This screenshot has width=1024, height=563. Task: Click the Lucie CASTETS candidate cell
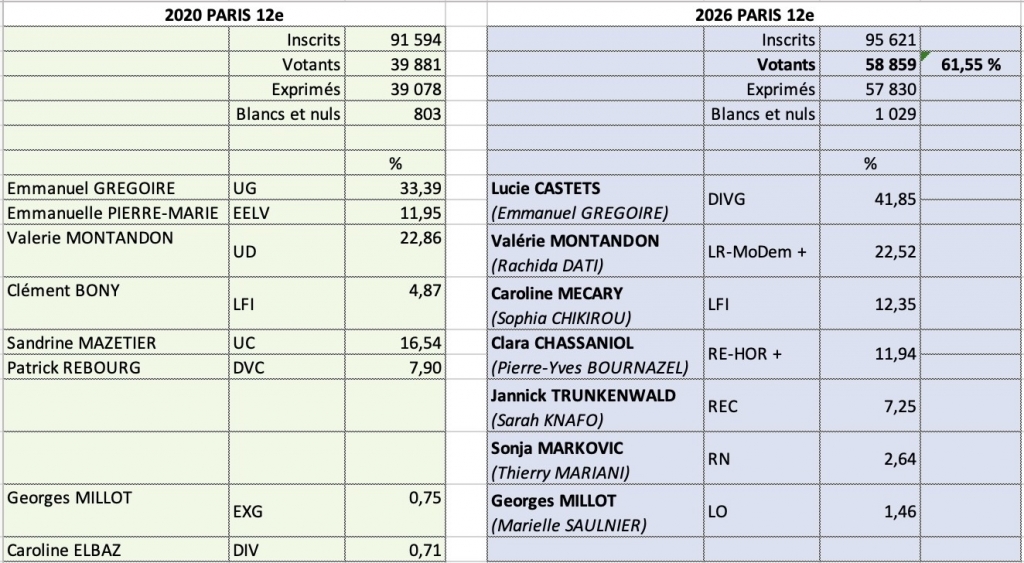tap(594, 199)
